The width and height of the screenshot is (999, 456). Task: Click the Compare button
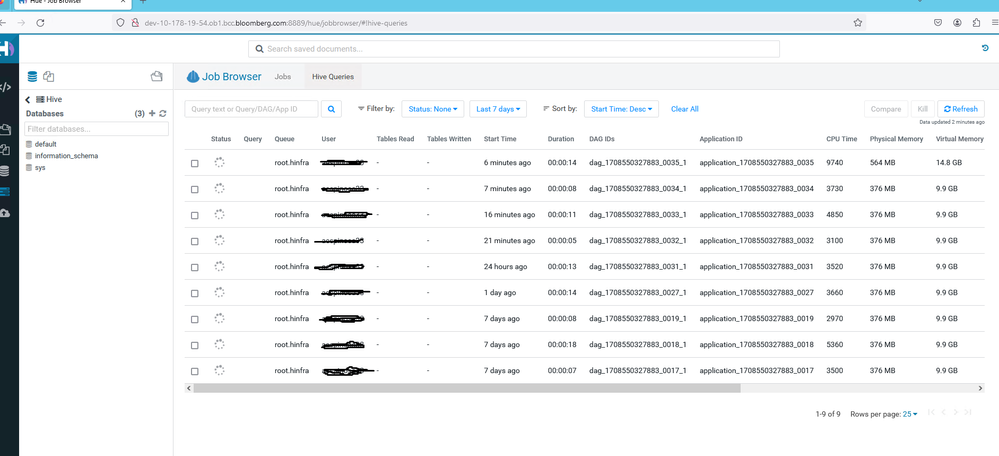(x=886, y=109)
